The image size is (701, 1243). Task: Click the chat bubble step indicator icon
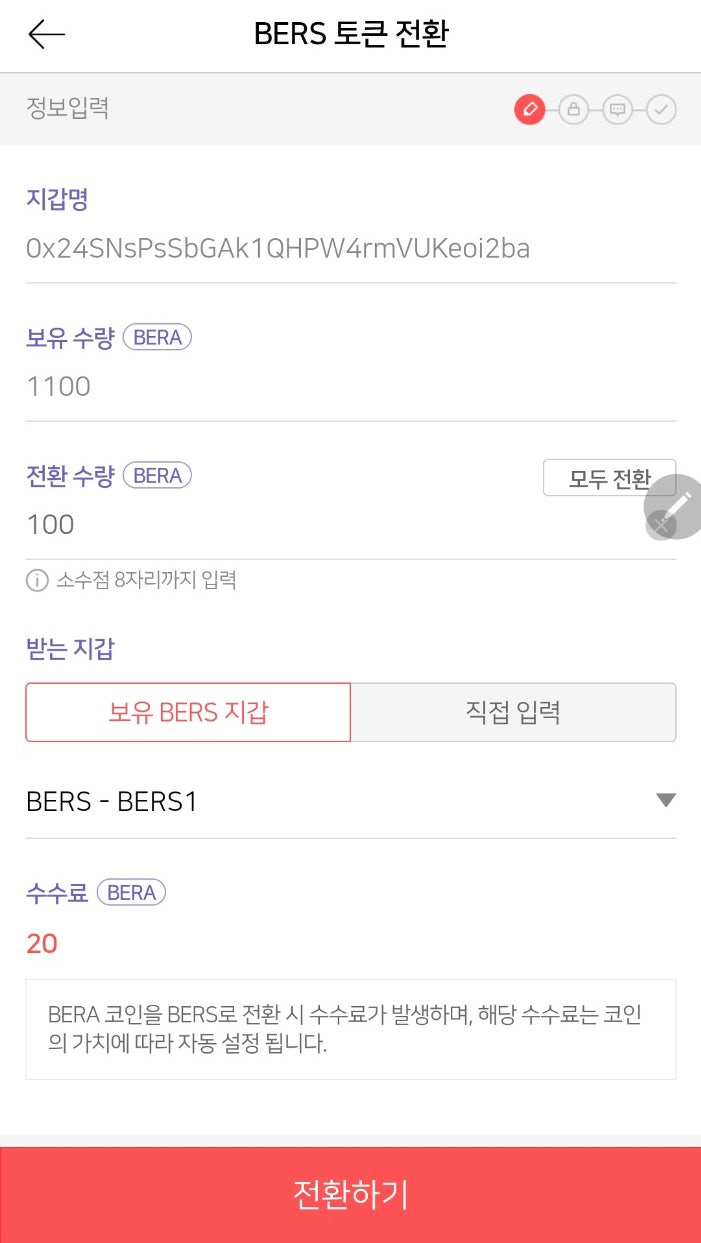click(618, 110)
